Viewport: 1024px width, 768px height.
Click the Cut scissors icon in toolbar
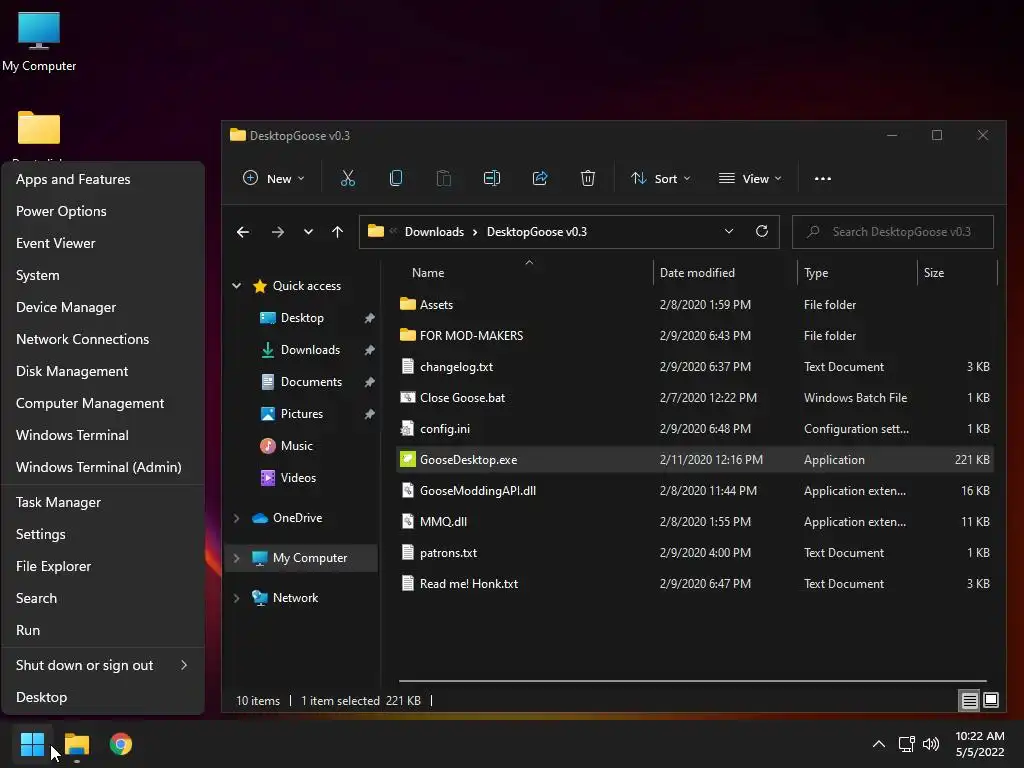click(347, 178)
